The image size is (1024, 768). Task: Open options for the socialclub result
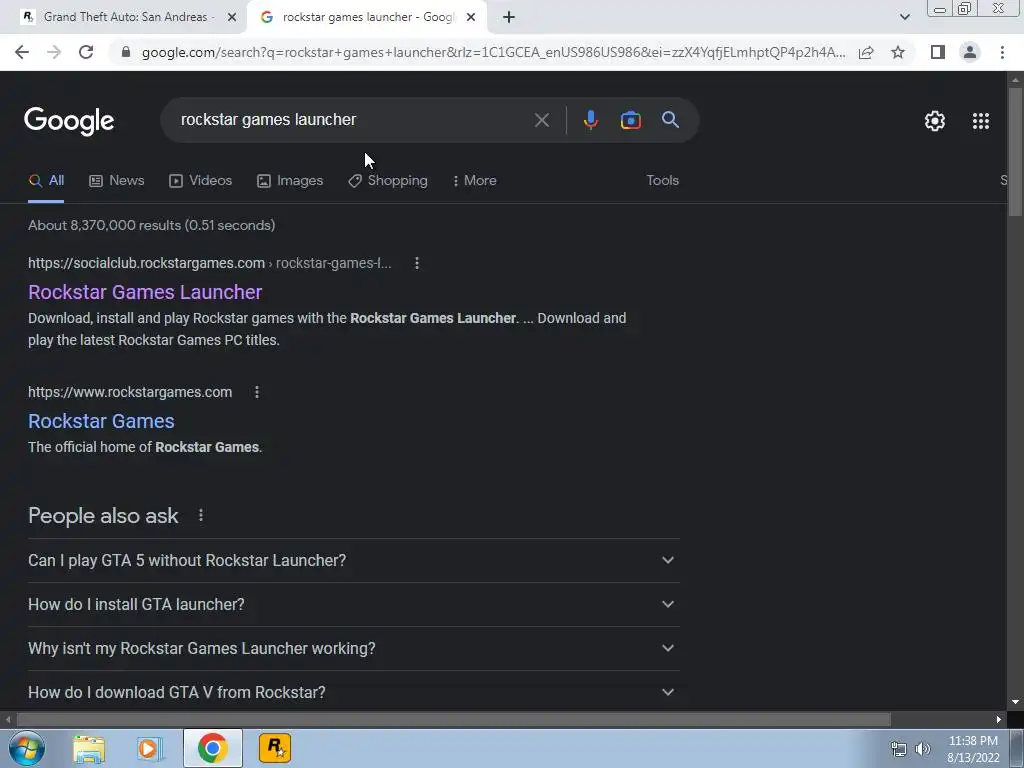(417, 263)
